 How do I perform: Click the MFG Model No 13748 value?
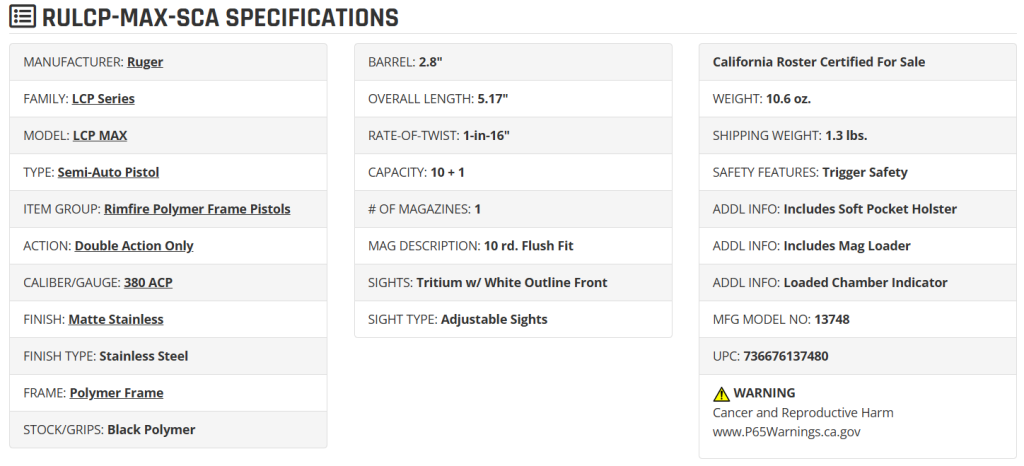[x=832, y=319]
